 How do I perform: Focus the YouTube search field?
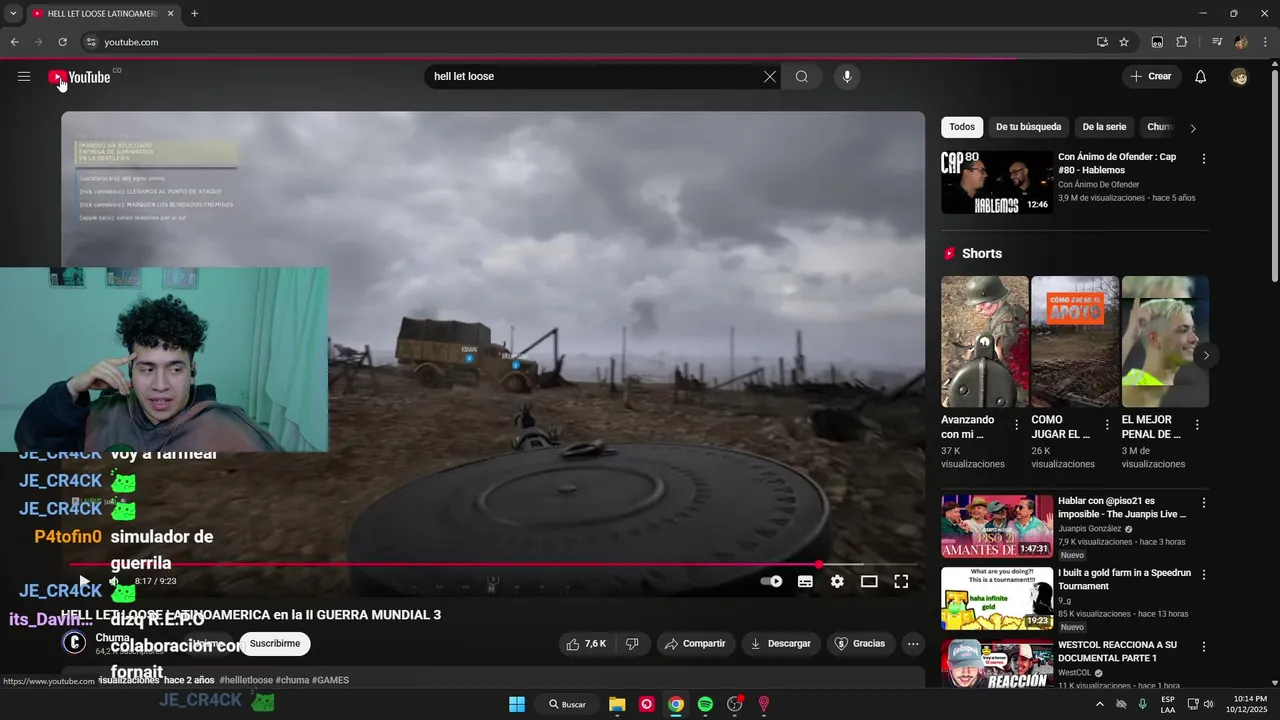(x=595, y=77)
